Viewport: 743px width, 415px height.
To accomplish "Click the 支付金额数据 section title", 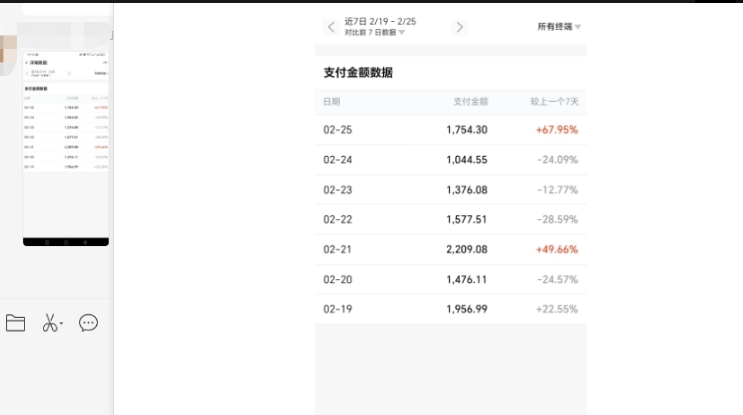I will point(358,73).
